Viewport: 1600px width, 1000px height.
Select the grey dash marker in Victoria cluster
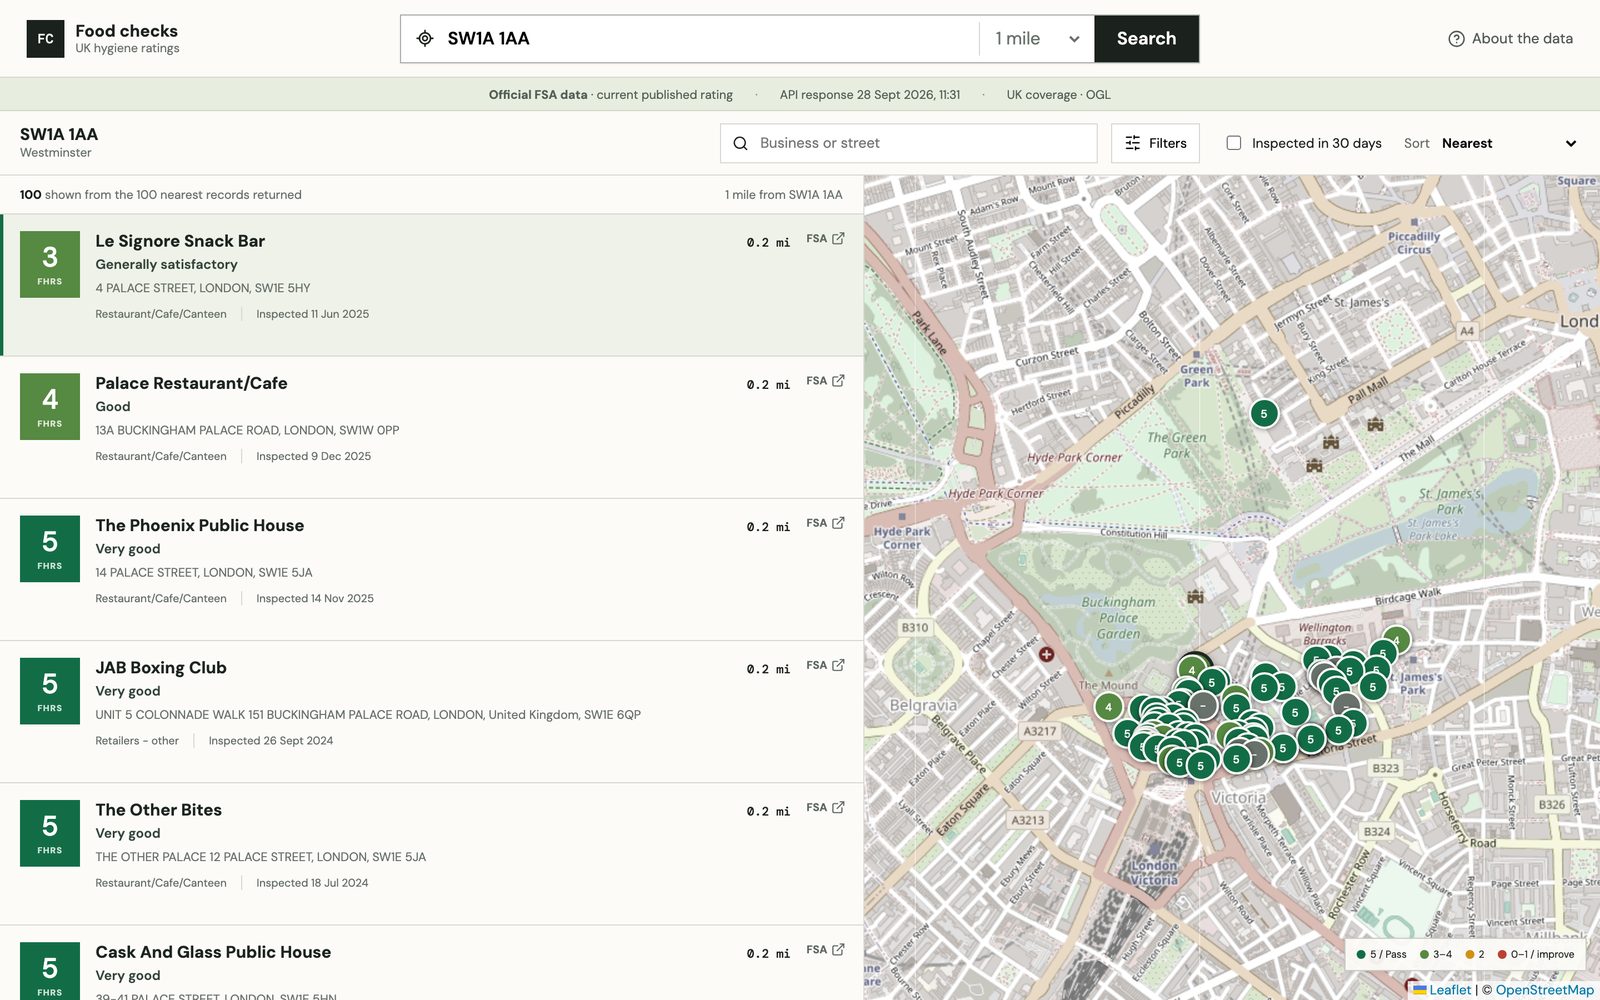coord(1203,705)
